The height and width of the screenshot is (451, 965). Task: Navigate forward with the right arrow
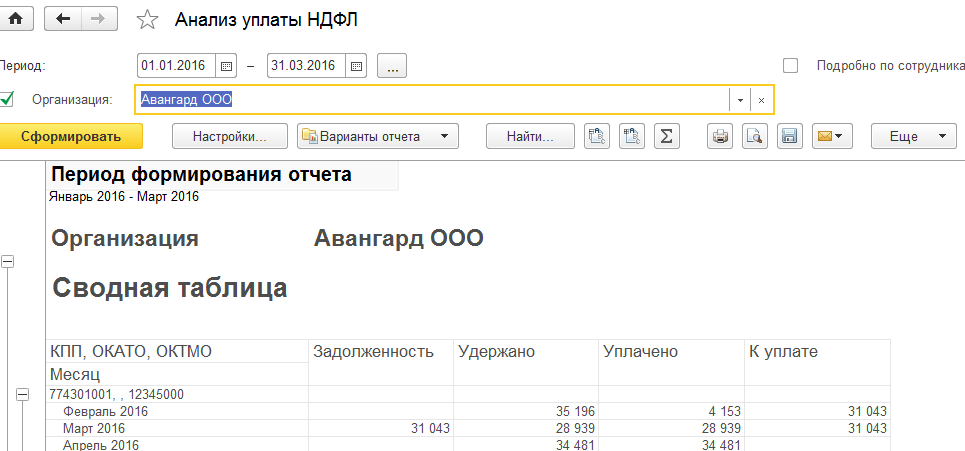[x=98, y=19]
